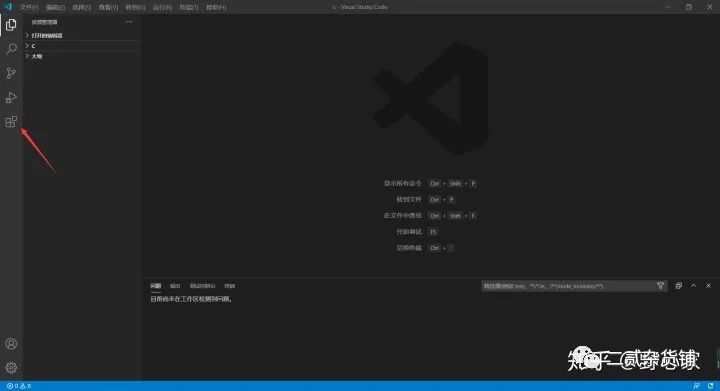This screenshot has width=720, height=391.
Task: Open the Go (转到) menu
Action: 135,7
